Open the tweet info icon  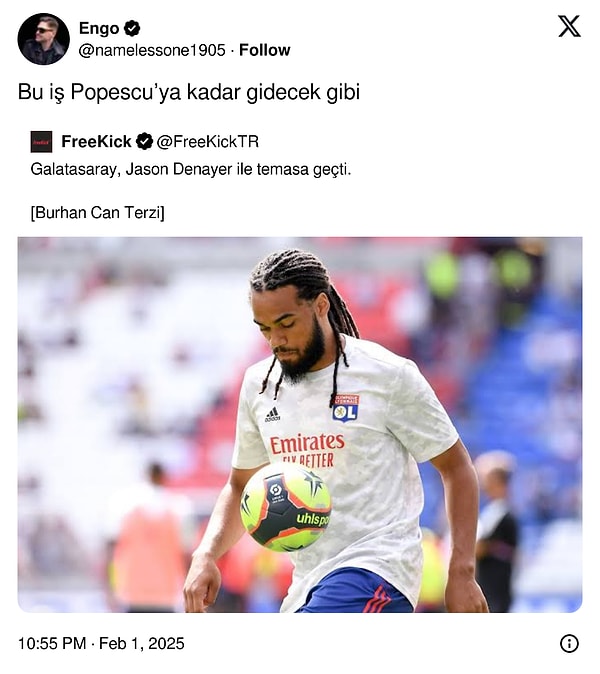point(569,643)
